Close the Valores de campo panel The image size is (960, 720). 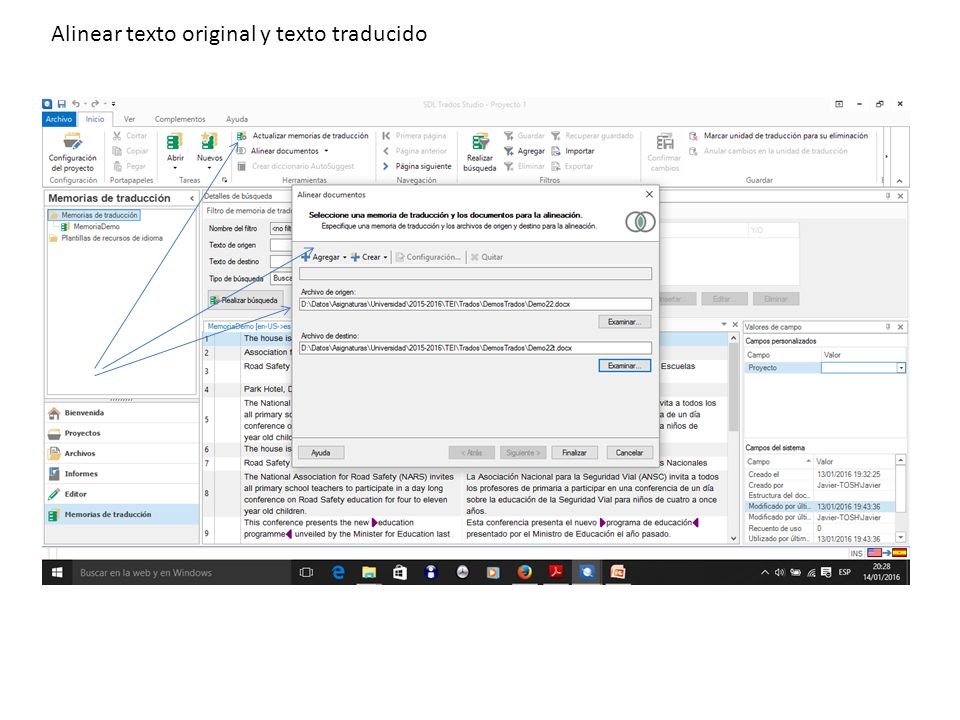pos(901,328)
